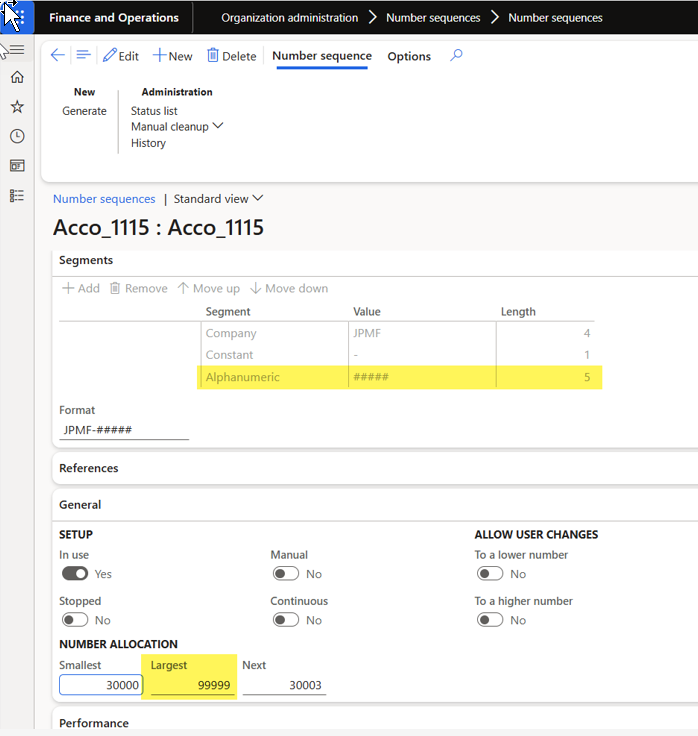The image size is (698, 736).
Task: Expand the Performance section
Action: (94, 723)
